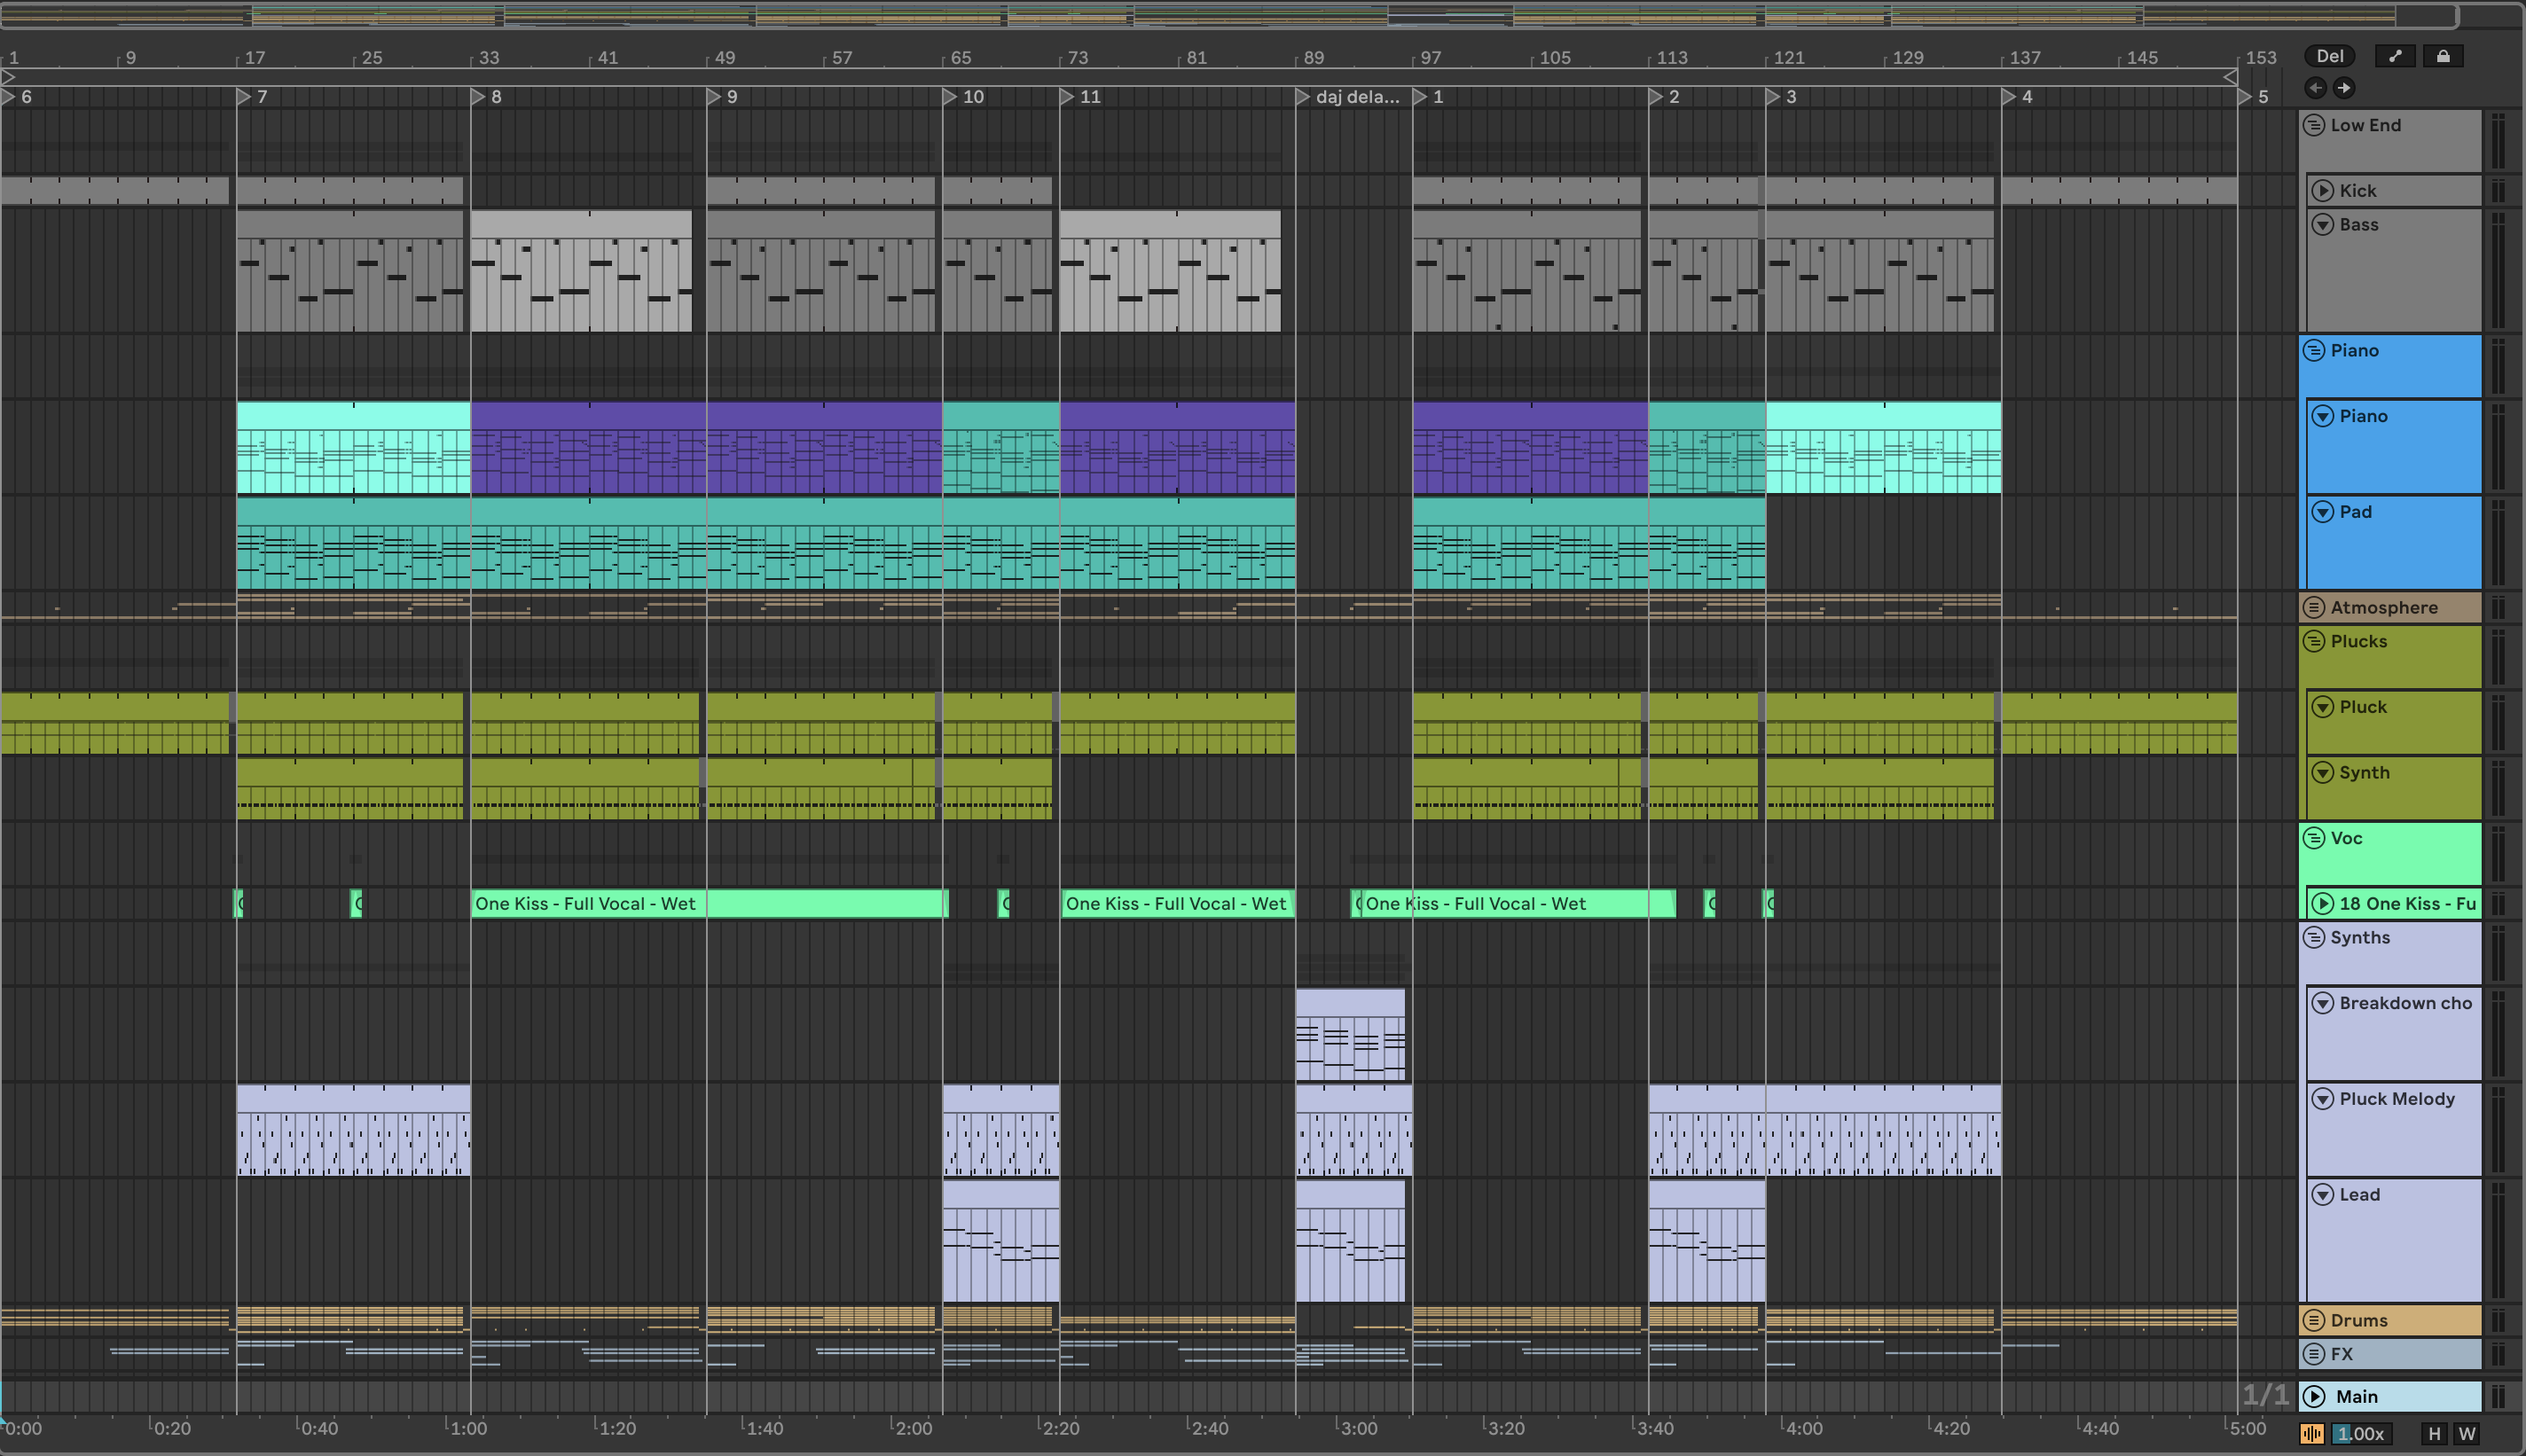Collapse the Atmosphere group track

pyautogui.click(x=2313, y=607)
